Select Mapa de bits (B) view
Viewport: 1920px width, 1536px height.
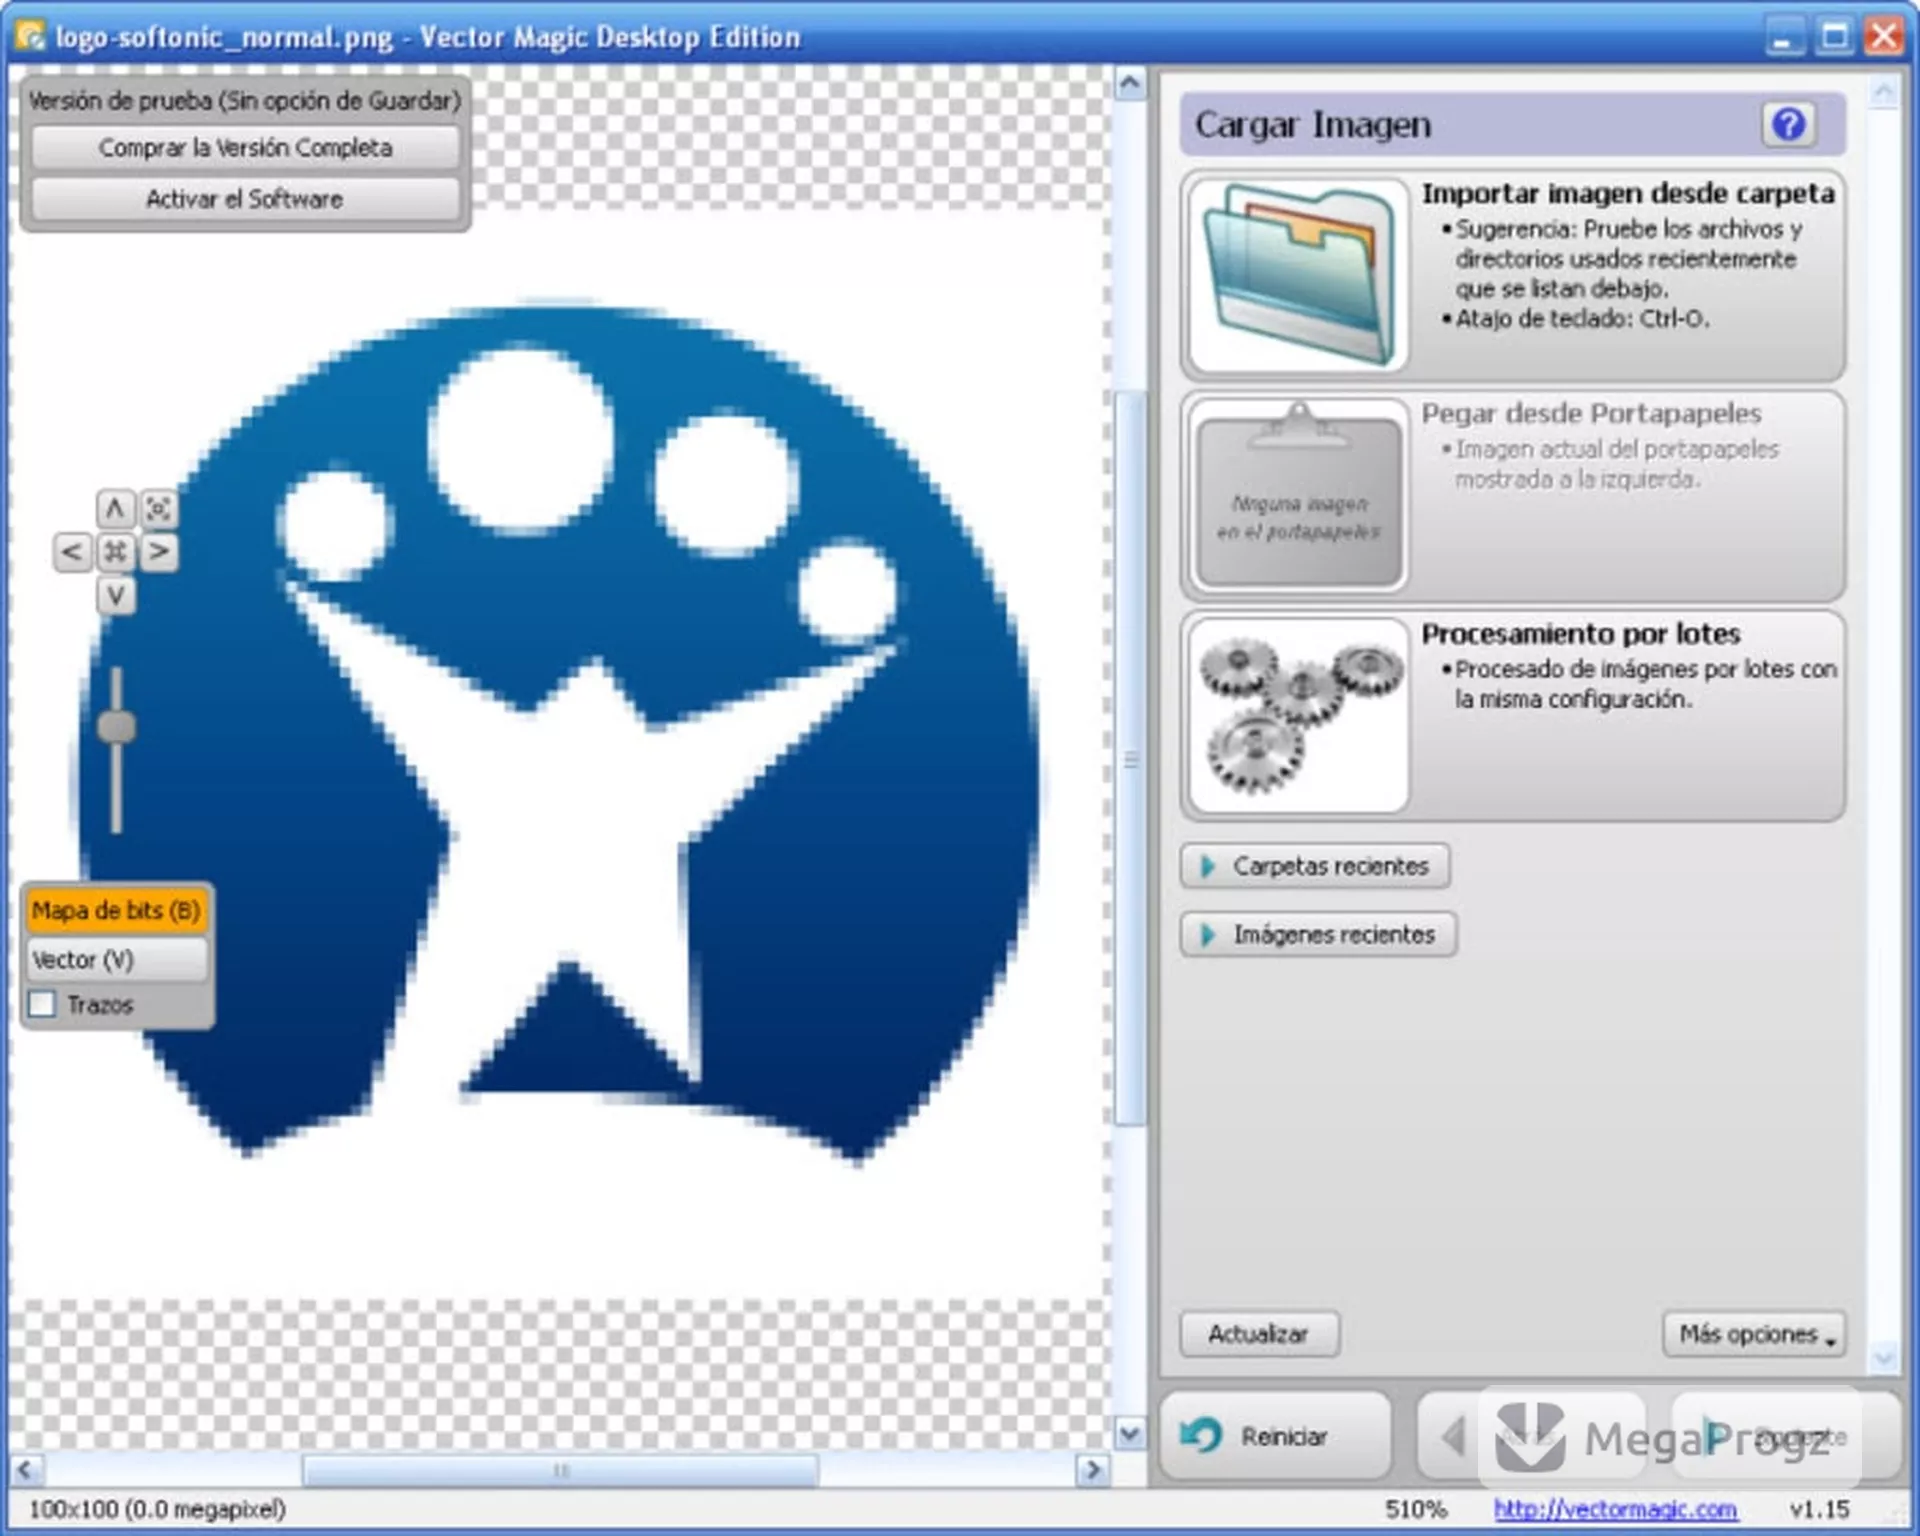[116, 910]
